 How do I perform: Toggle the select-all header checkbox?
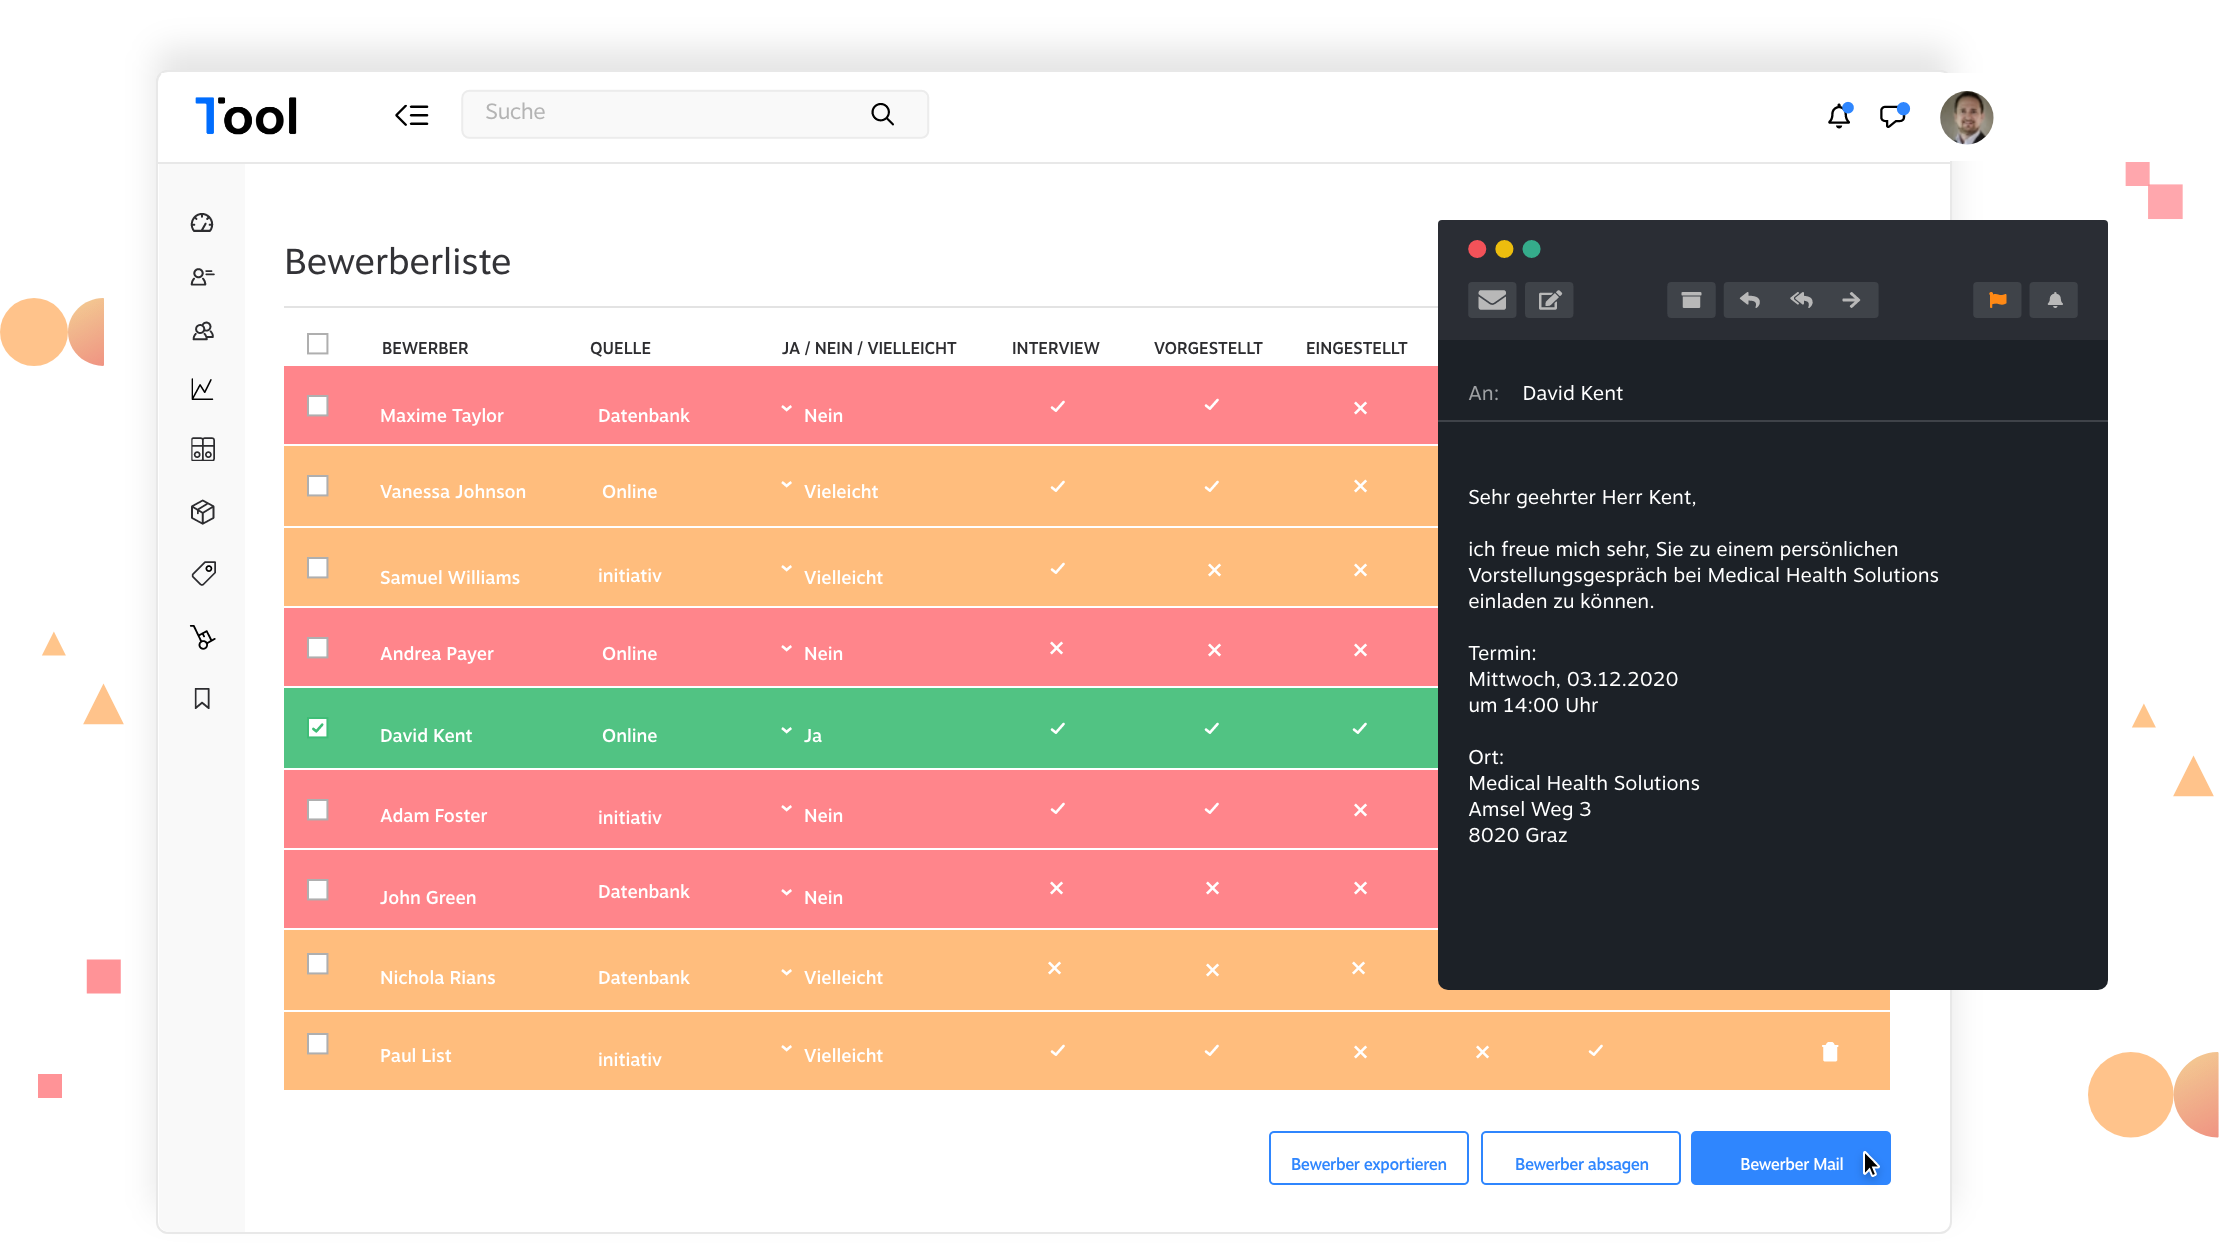pos(318,344)
